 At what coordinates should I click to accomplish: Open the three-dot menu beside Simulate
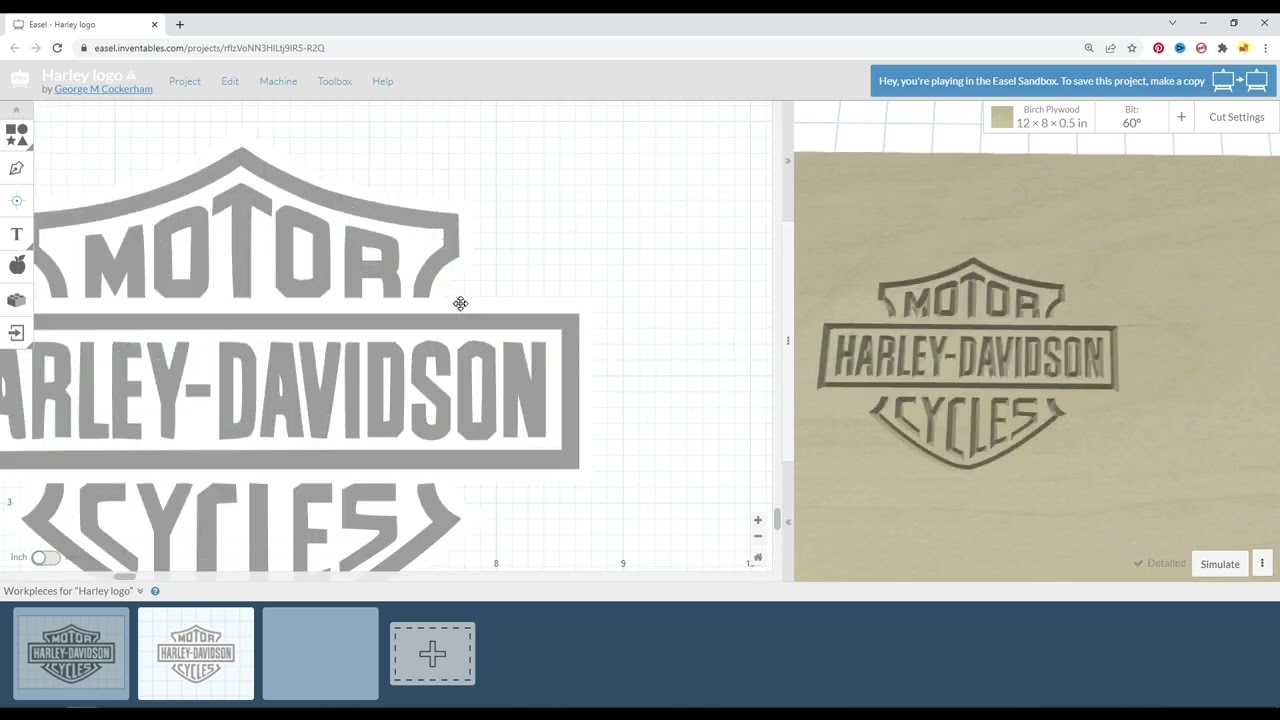pos(1262,564)
